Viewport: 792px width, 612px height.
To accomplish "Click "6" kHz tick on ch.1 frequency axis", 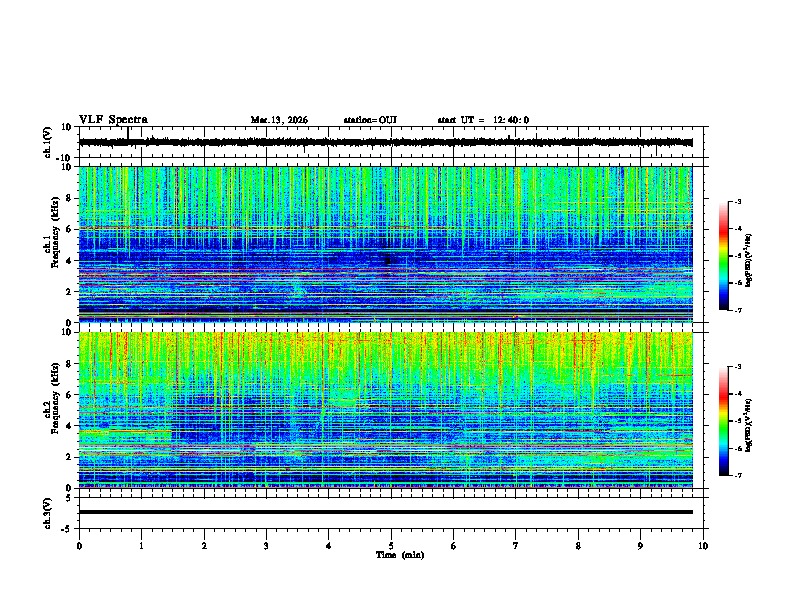I will 70,229.
